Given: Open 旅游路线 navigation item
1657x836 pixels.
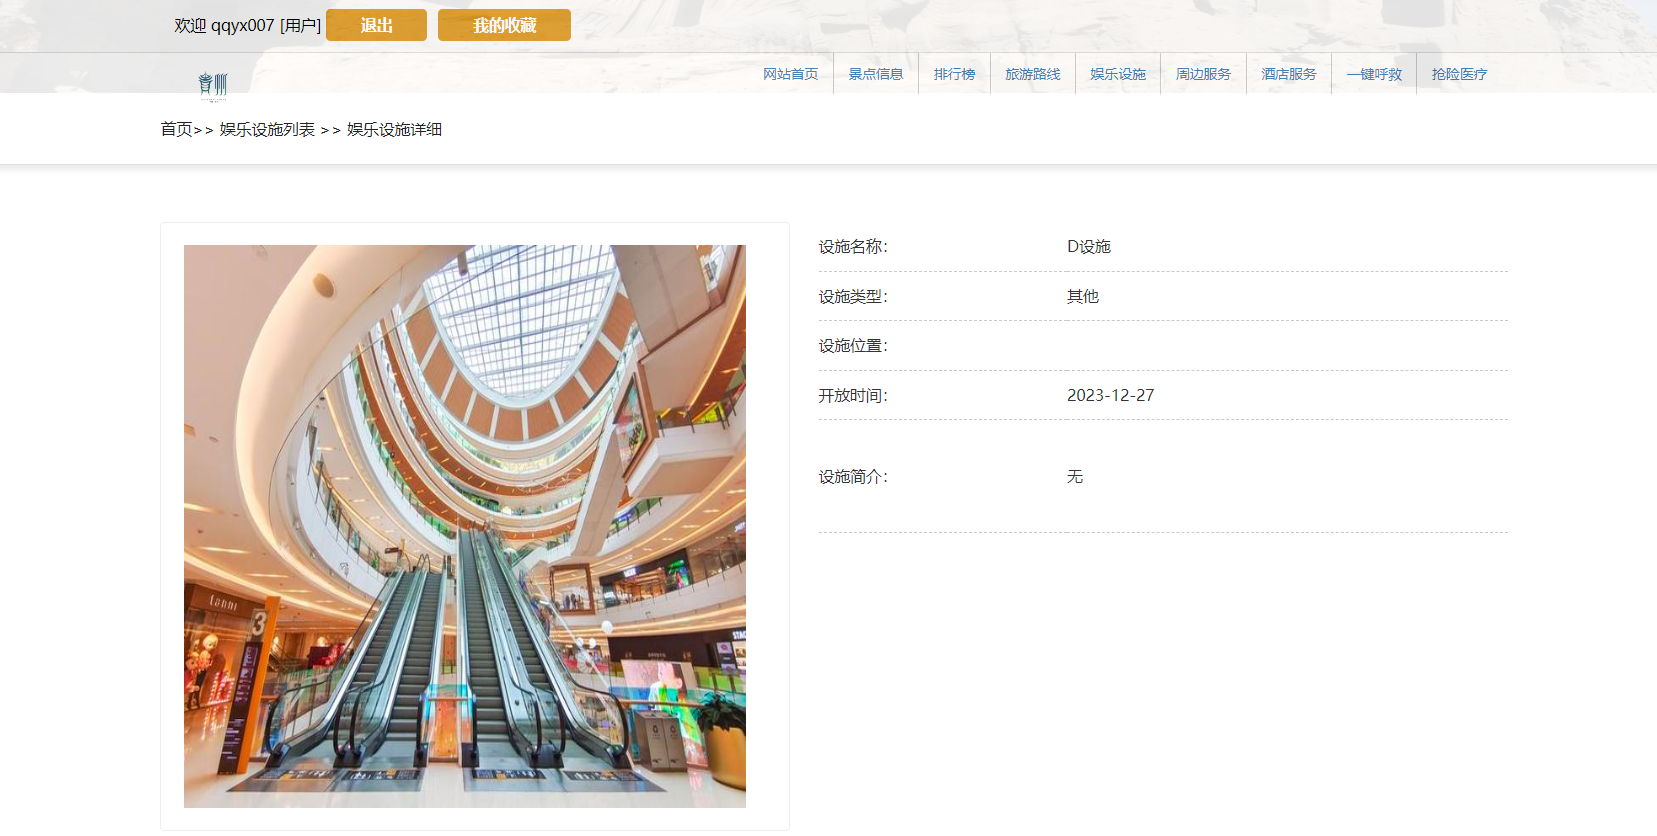Looking at the screenshot, I should [x=1033, y=74].
